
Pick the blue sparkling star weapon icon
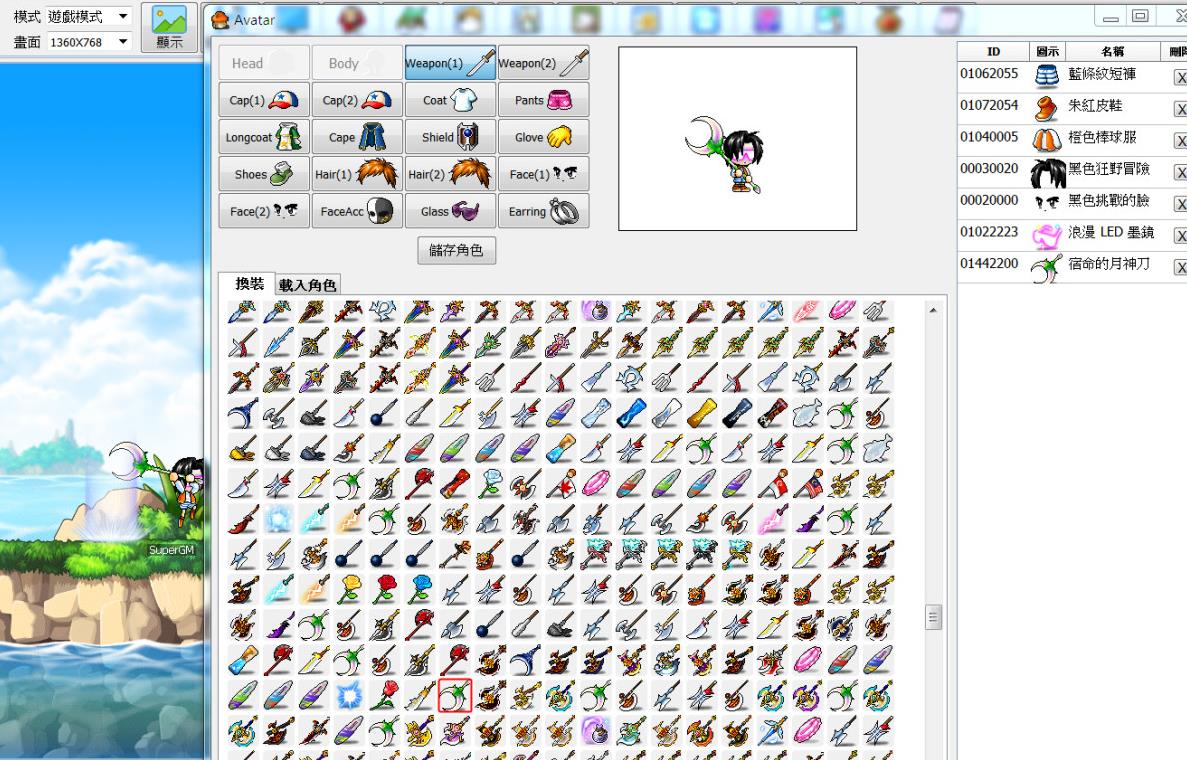(348, 695)
